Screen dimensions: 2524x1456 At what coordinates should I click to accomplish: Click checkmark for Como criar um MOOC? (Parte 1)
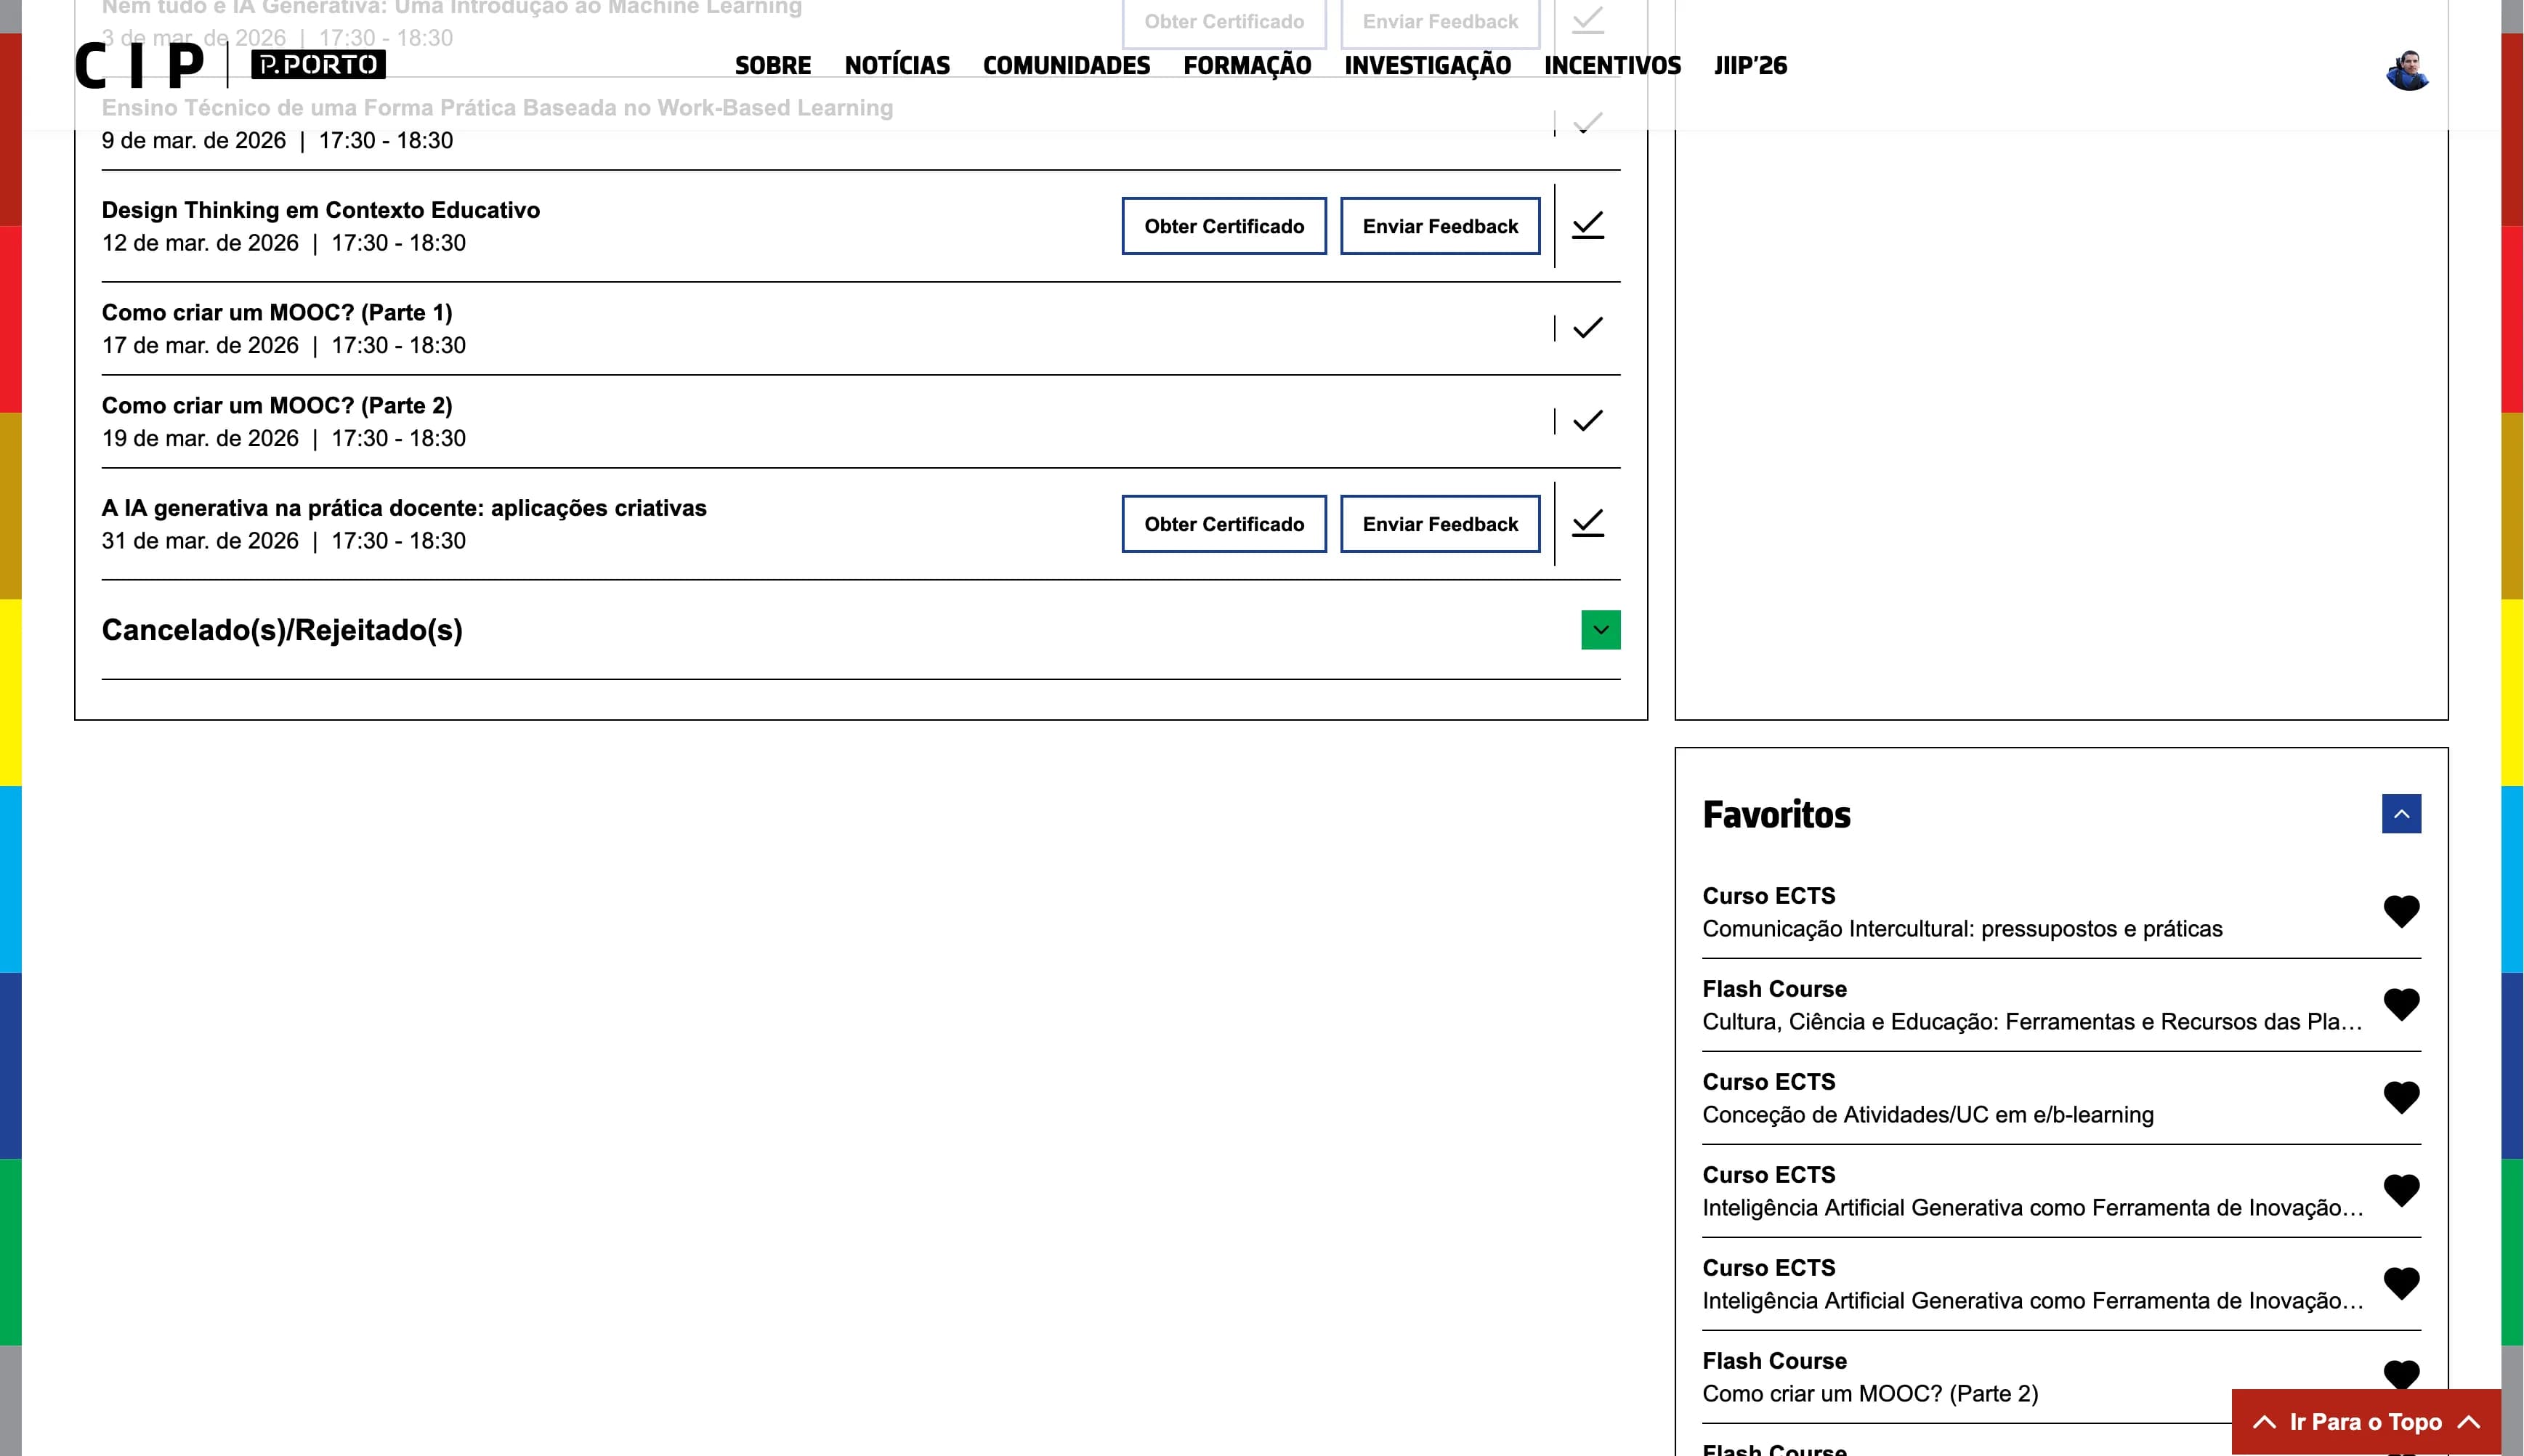(x=1588, y=328)
